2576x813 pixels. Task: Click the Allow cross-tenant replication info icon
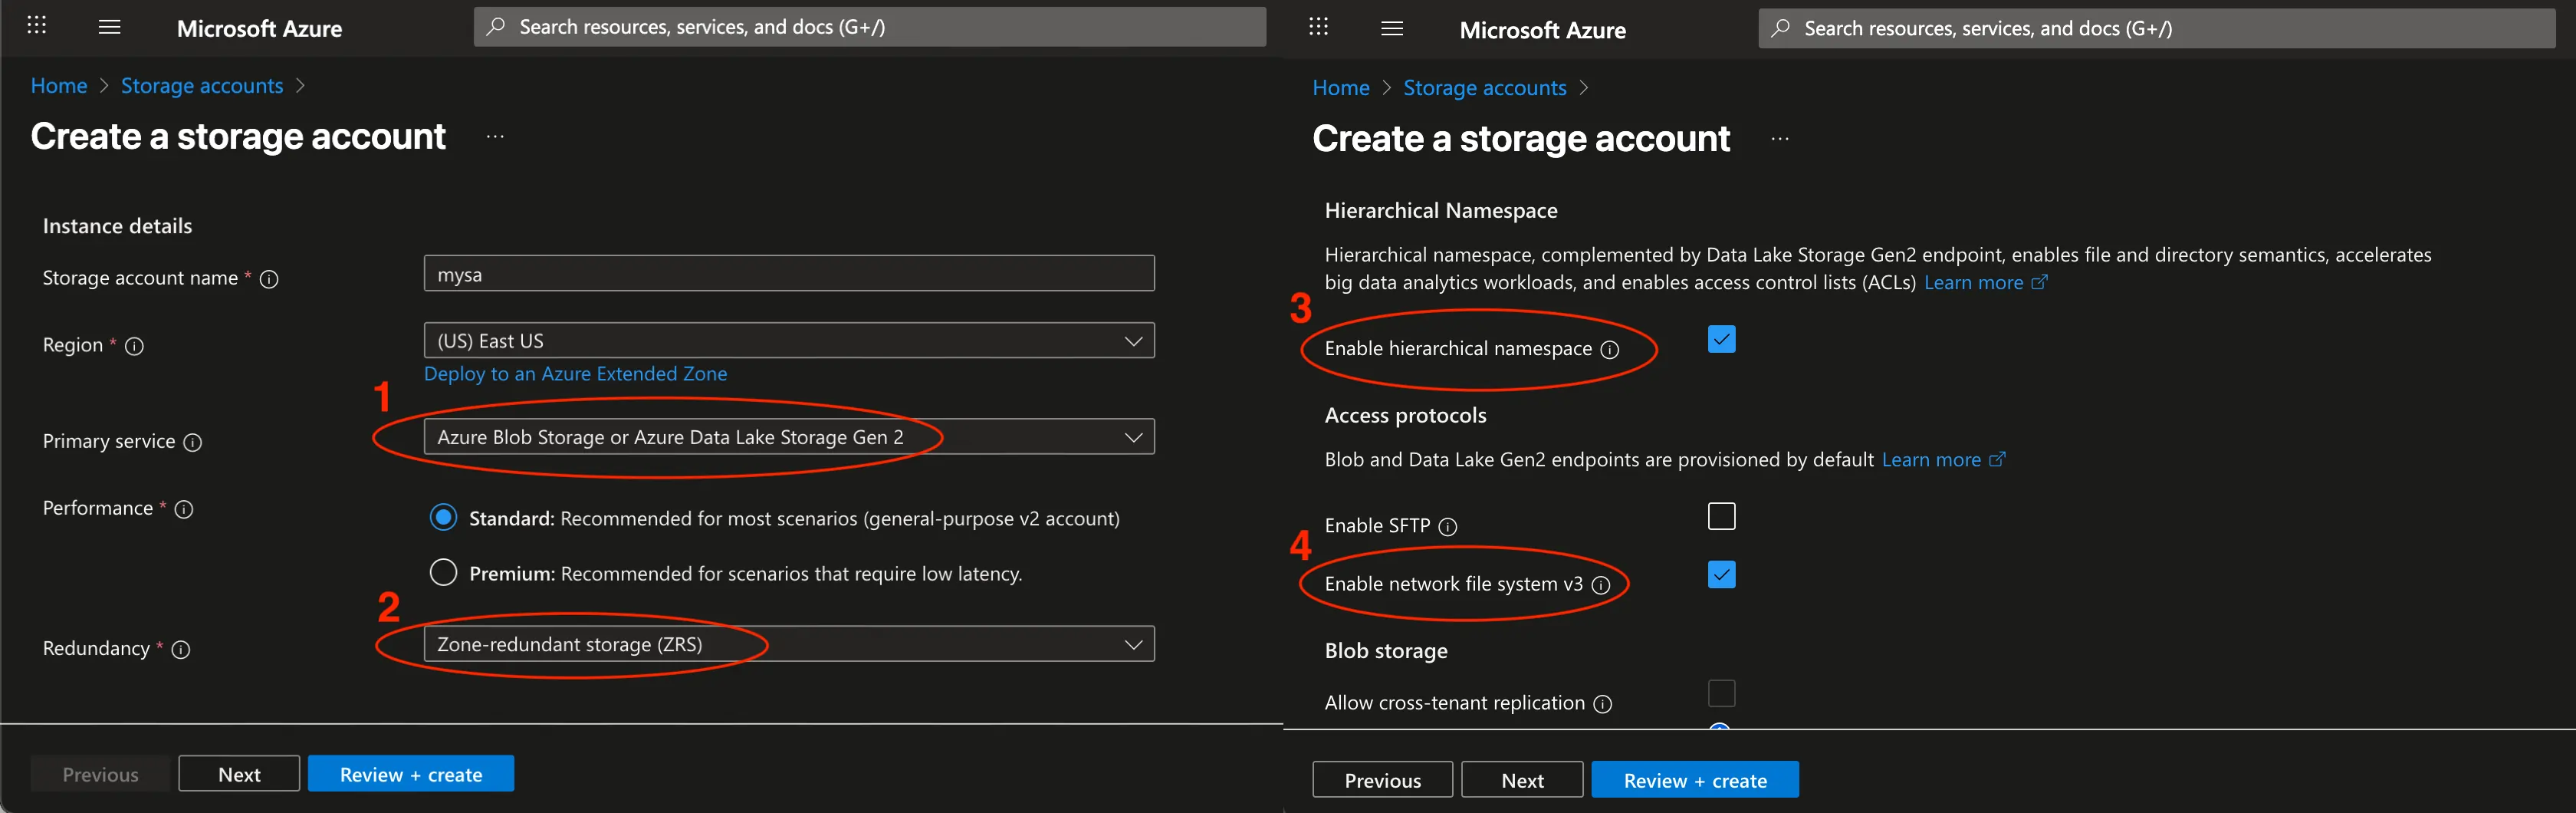click(x=1603, y=704)
